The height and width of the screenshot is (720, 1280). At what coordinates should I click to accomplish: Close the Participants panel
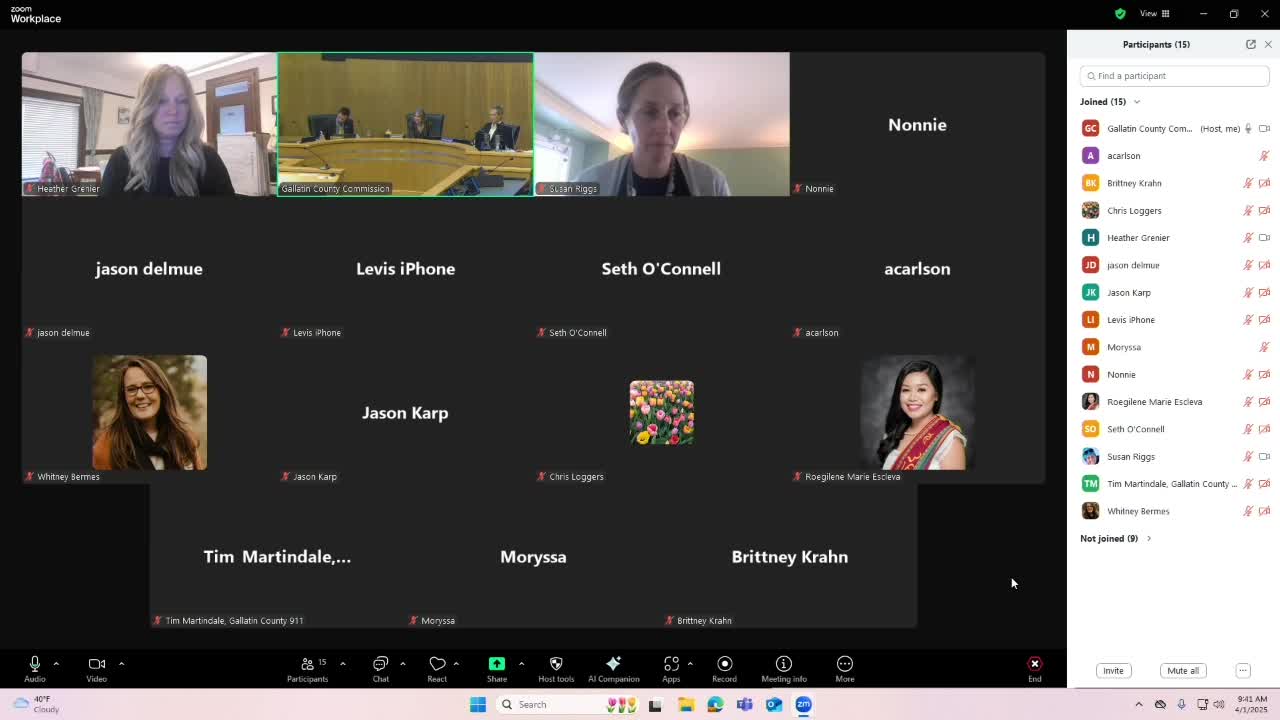click(x=1268, y=44)
